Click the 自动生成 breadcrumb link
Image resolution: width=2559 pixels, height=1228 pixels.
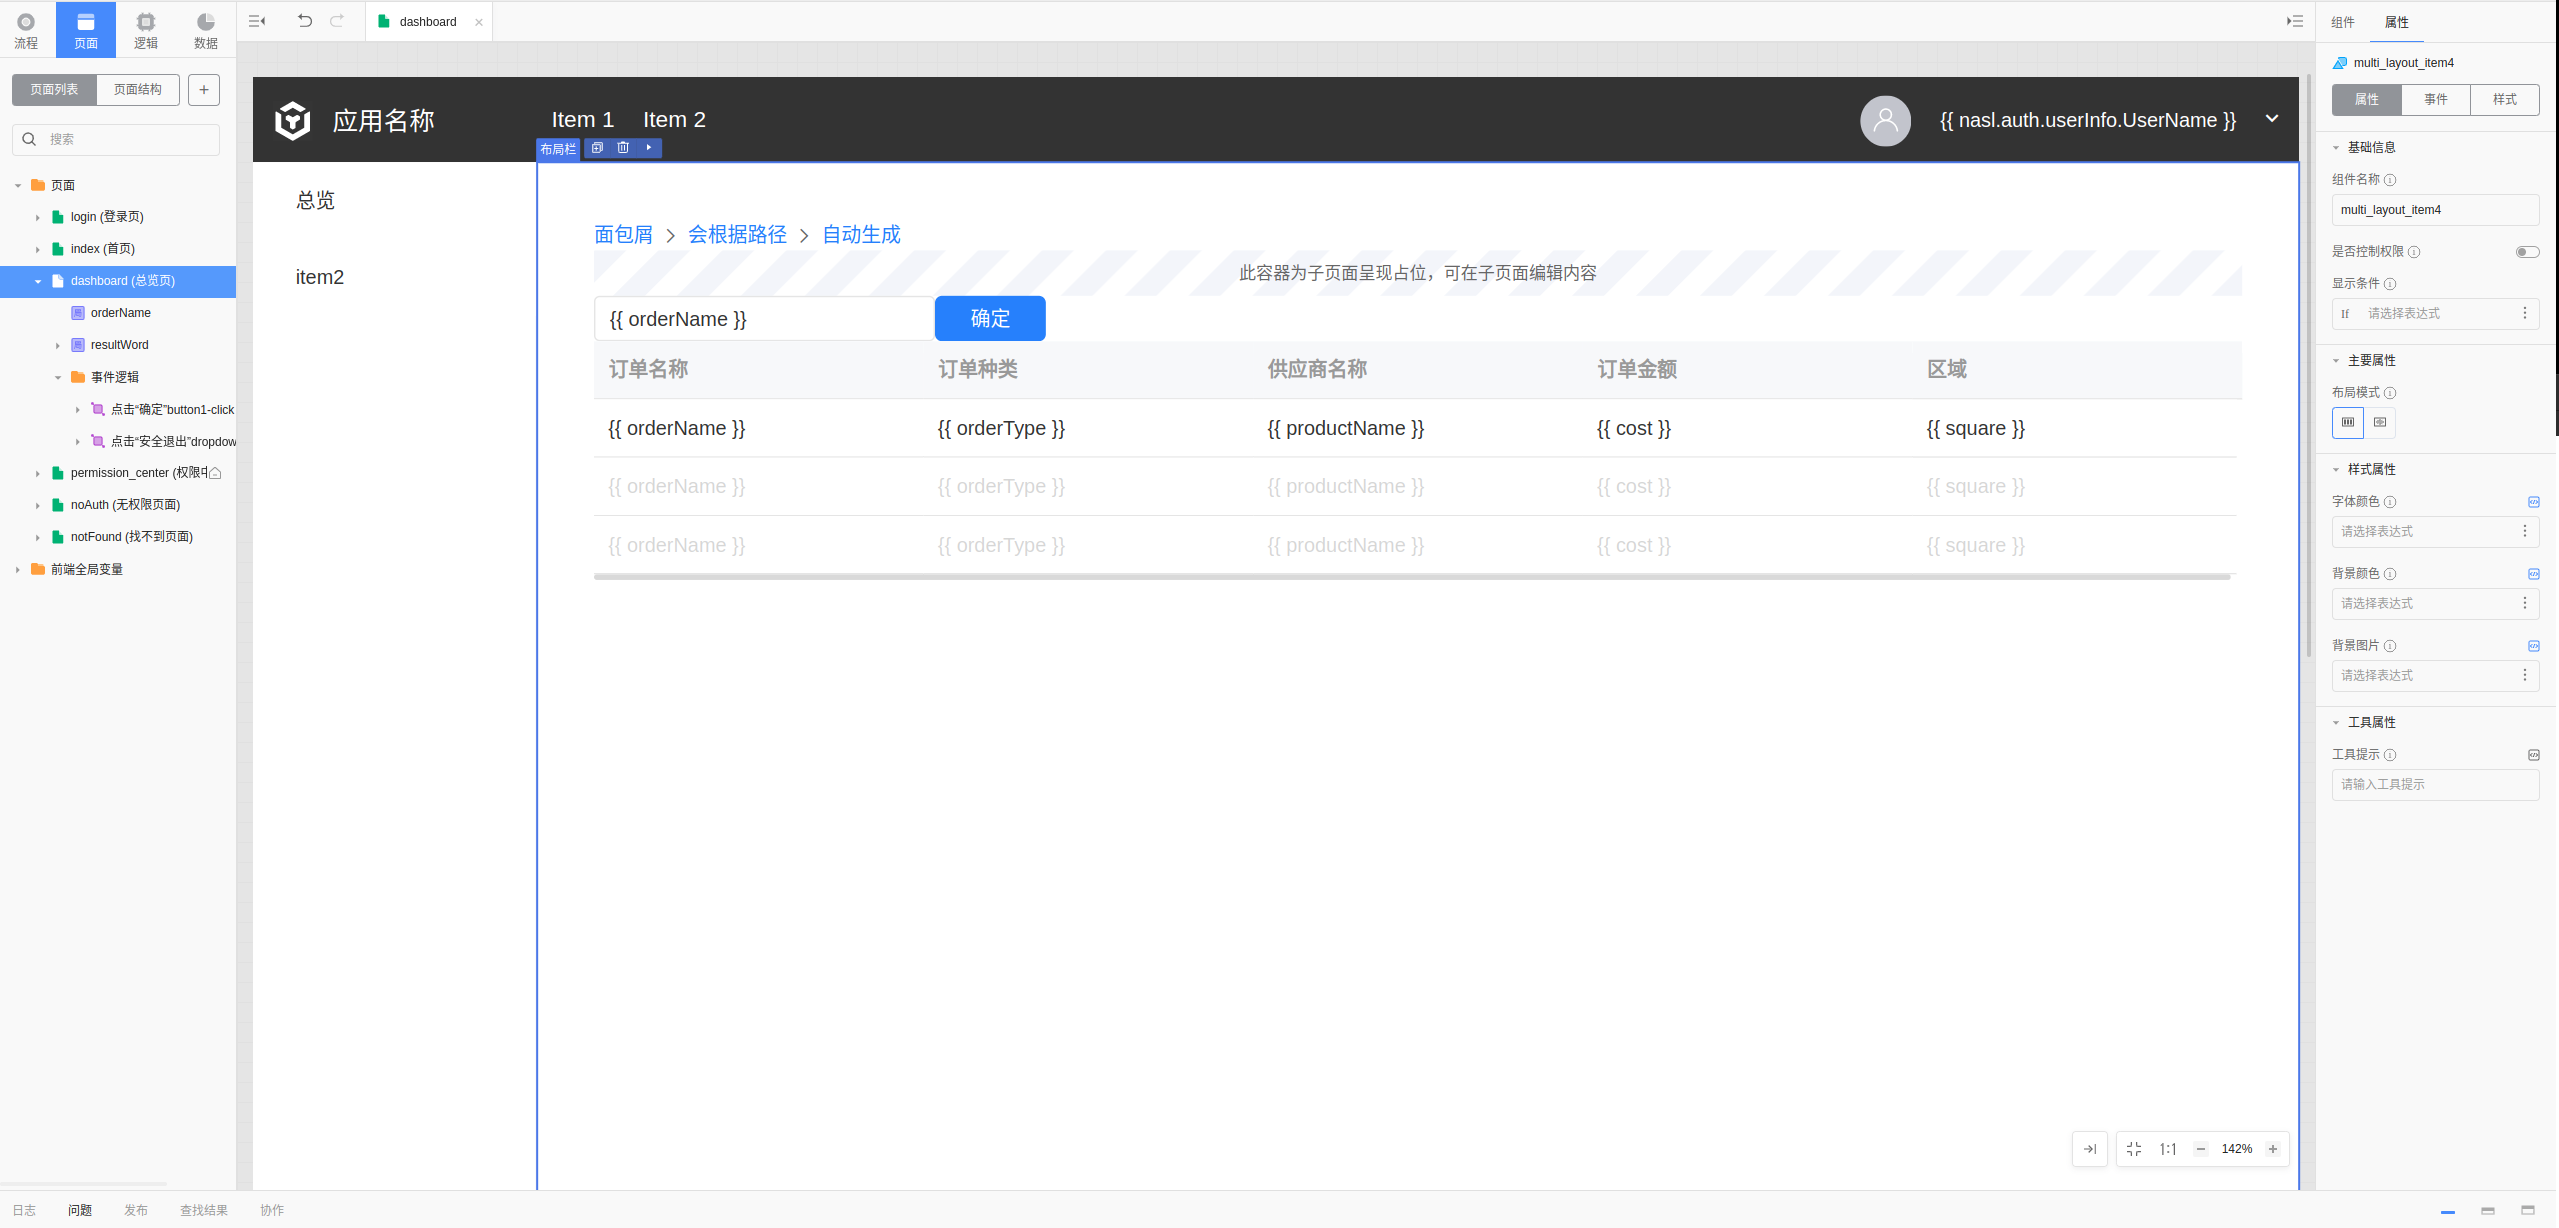[x=861, y=235]
